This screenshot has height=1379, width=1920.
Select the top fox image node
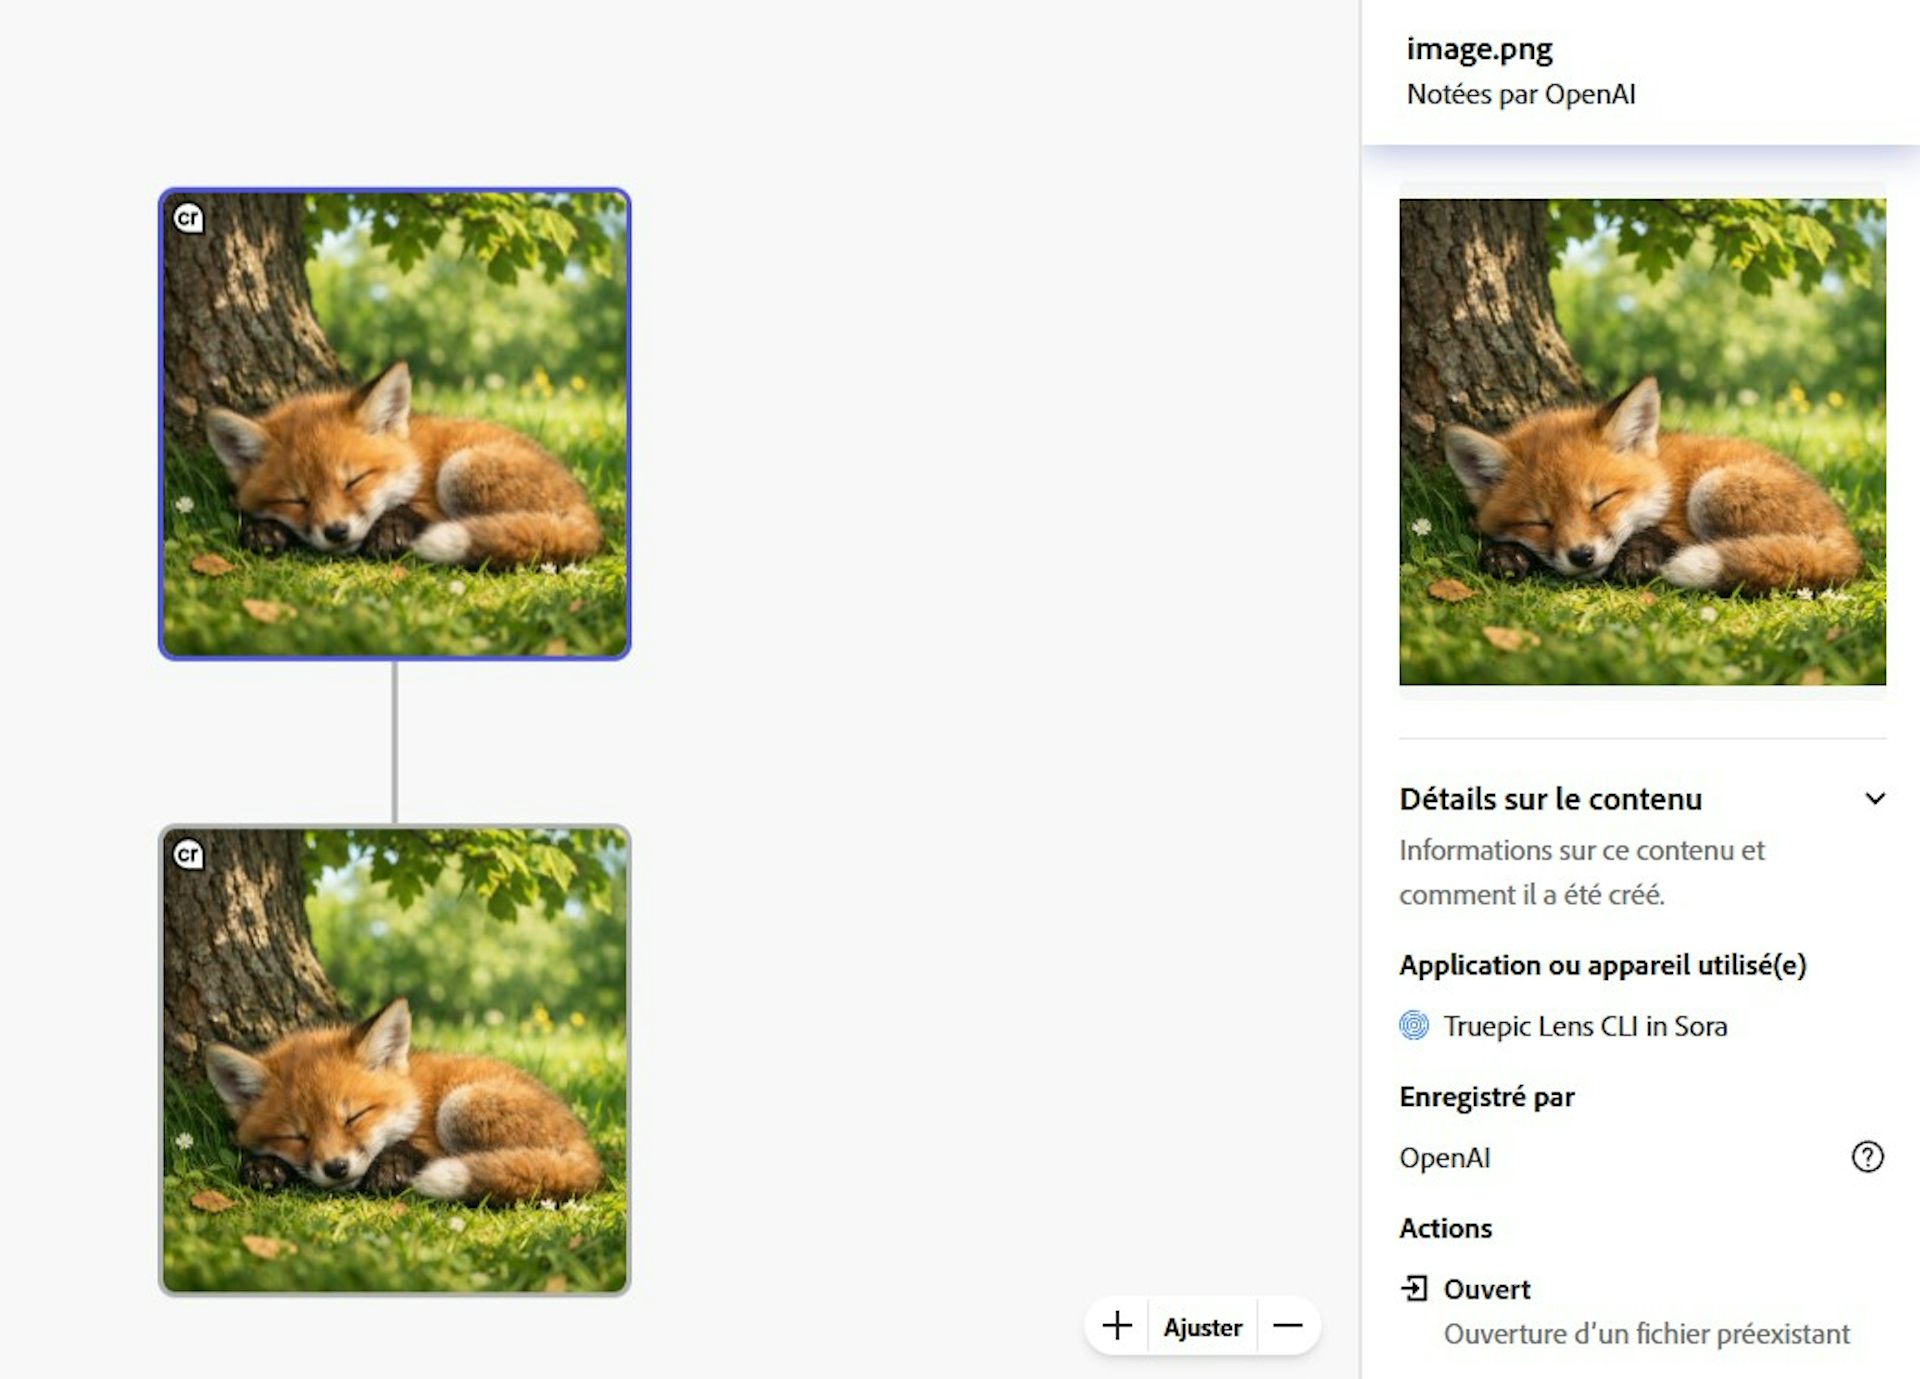[x=395, y=424]
